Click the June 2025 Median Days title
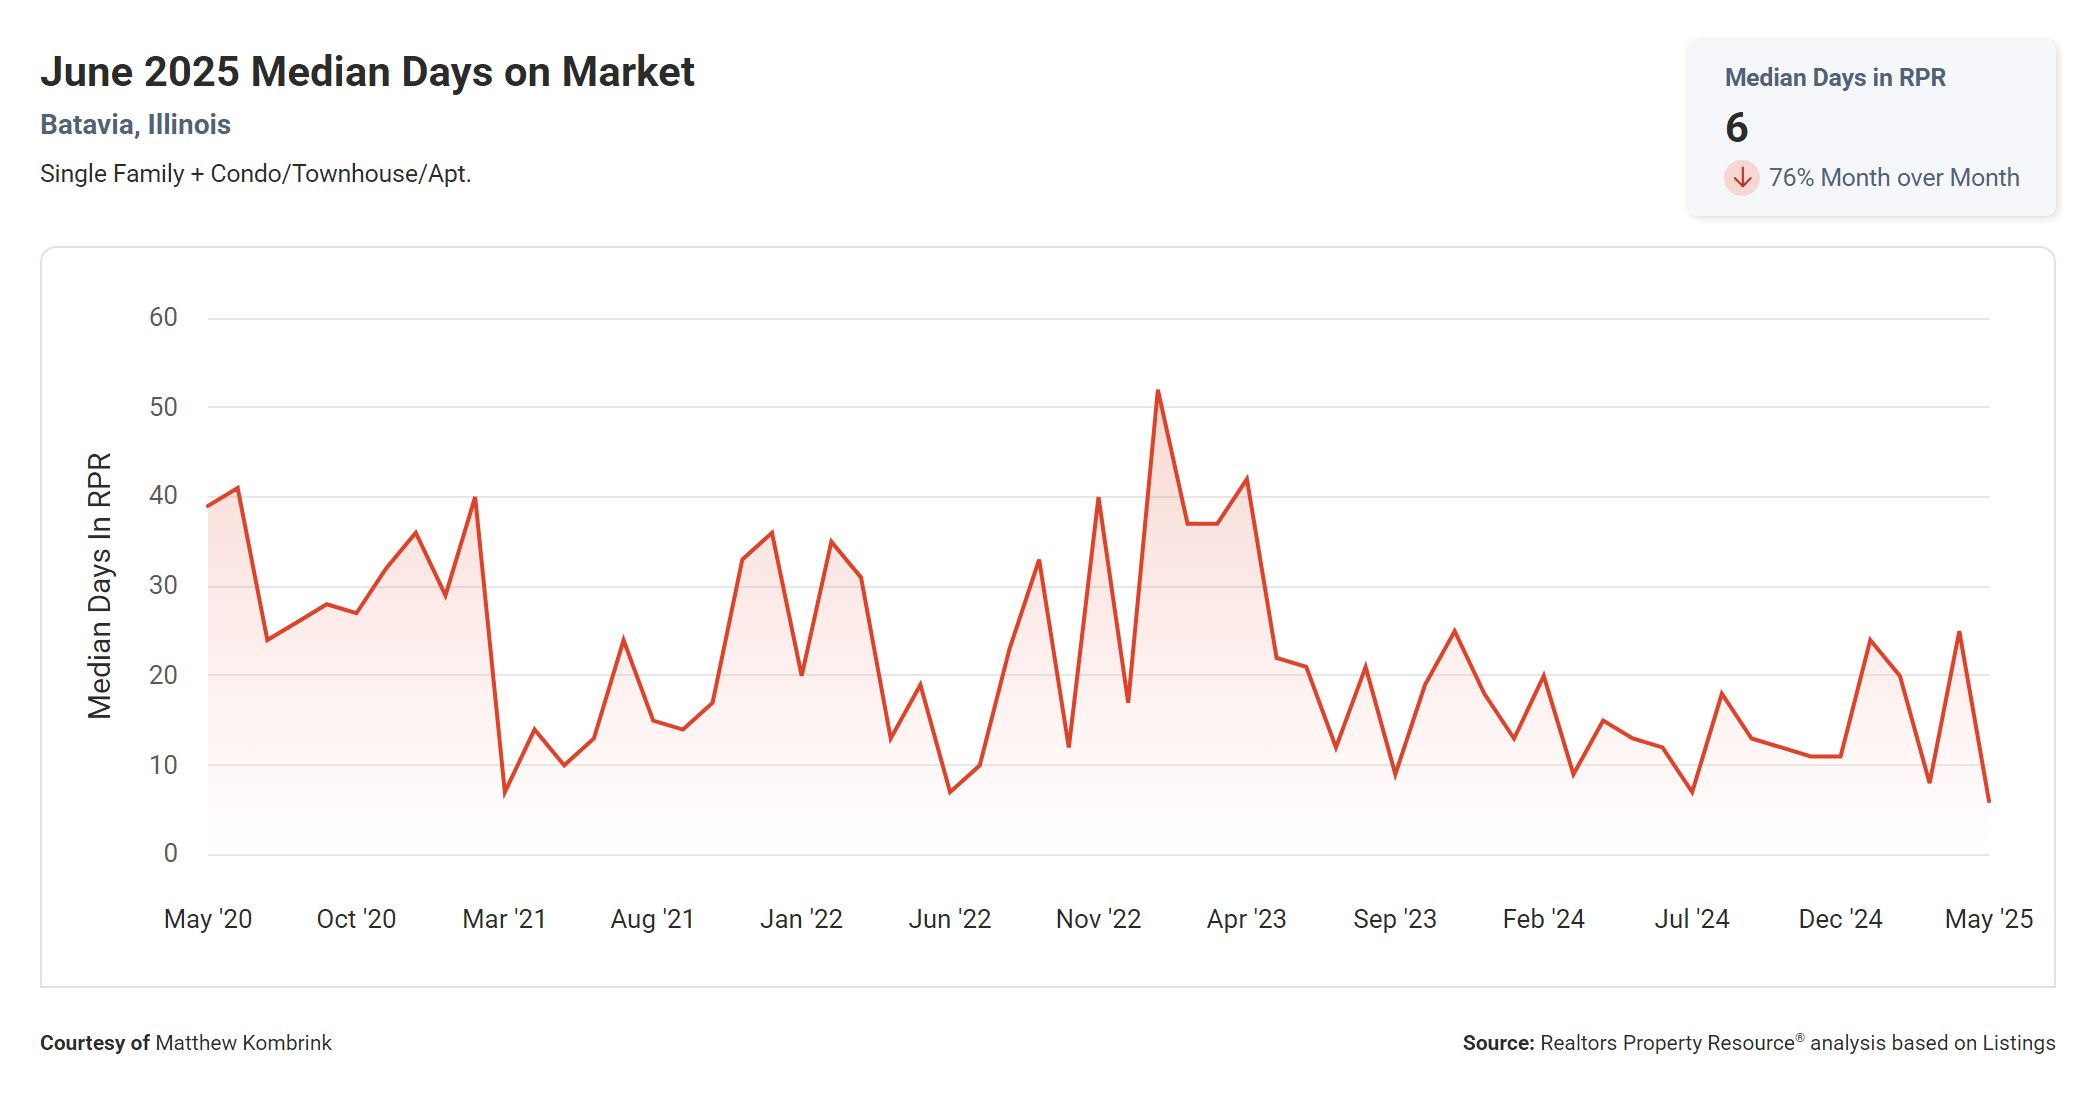Image resolution: width=2096 pixels, height=1100 pixels. coord(367,72)
